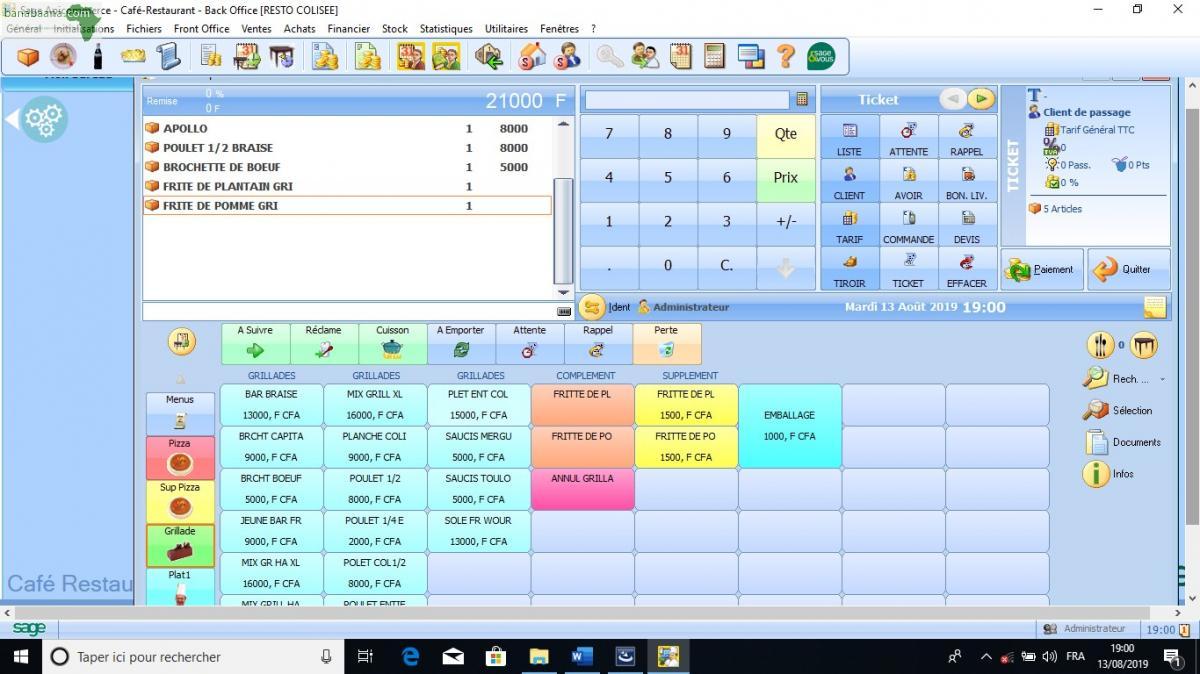Screen dimensions: 1200x674
Task: Click the round table plan icon above Menus
Action: tap(181, 342)
